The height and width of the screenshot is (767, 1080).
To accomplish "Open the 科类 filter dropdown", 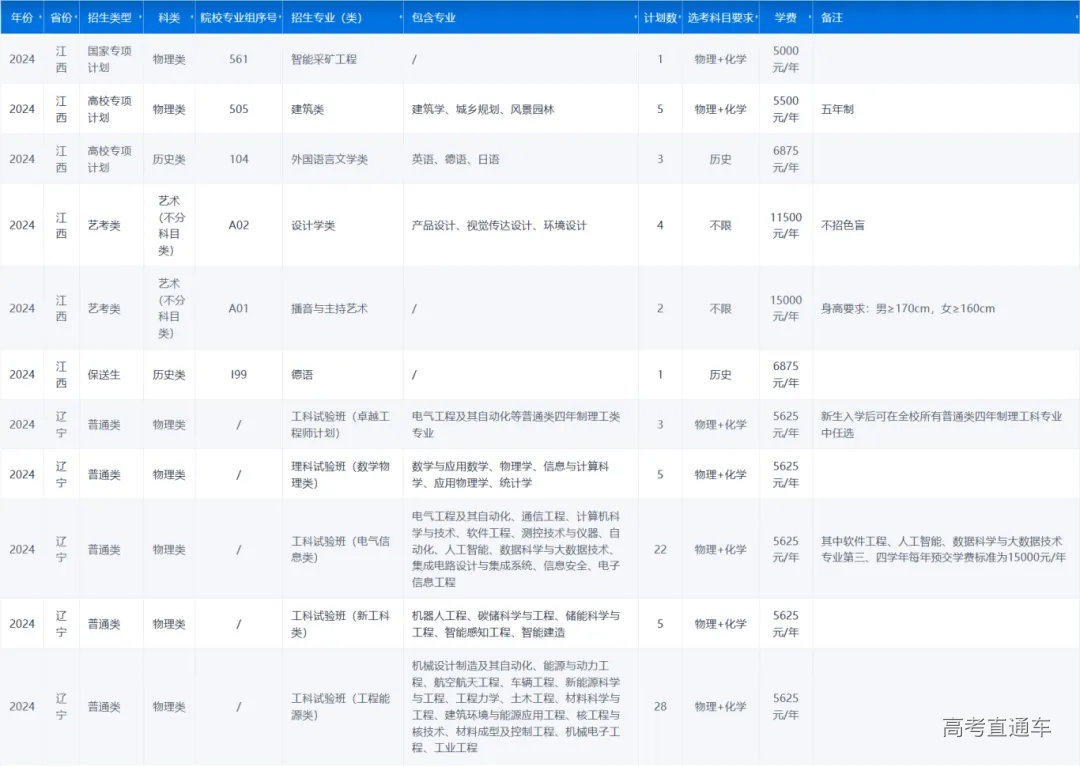I will tap(192, 17).
